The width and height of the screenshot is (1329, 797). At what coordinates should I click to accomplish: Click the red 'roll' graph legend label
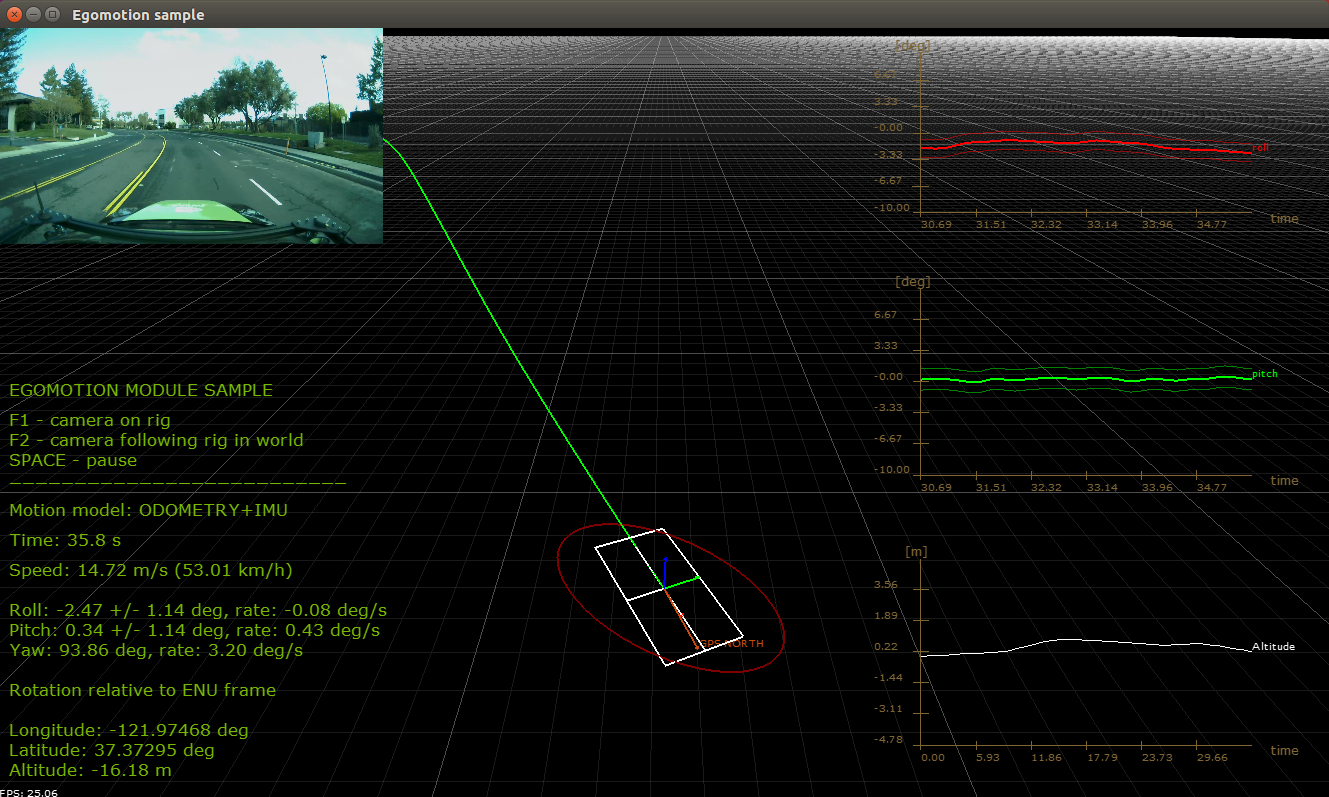coord(1260,148)
